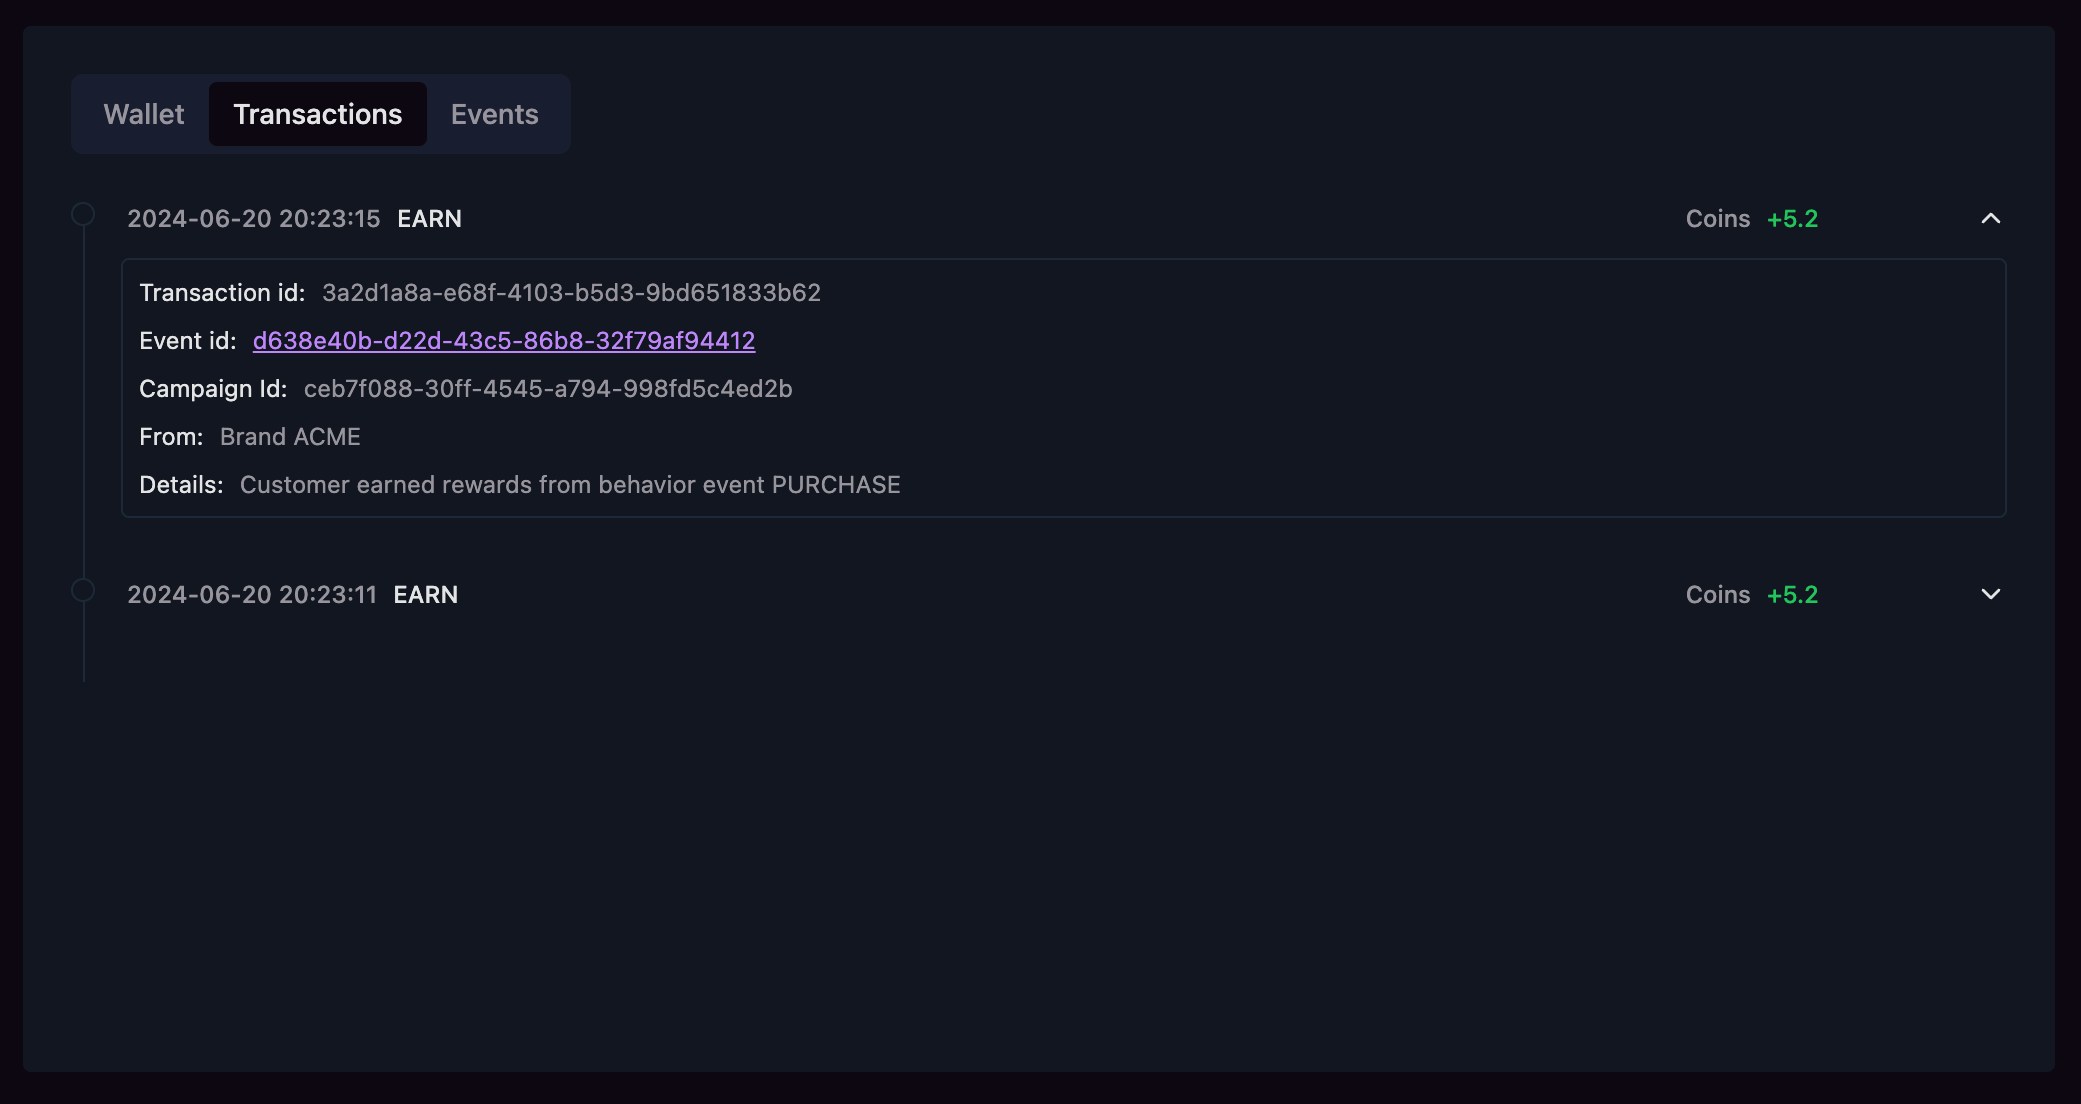Select the Transactions tab
The width and height of the screenshot is (2081, 1104).
click(x=317, y=114)
